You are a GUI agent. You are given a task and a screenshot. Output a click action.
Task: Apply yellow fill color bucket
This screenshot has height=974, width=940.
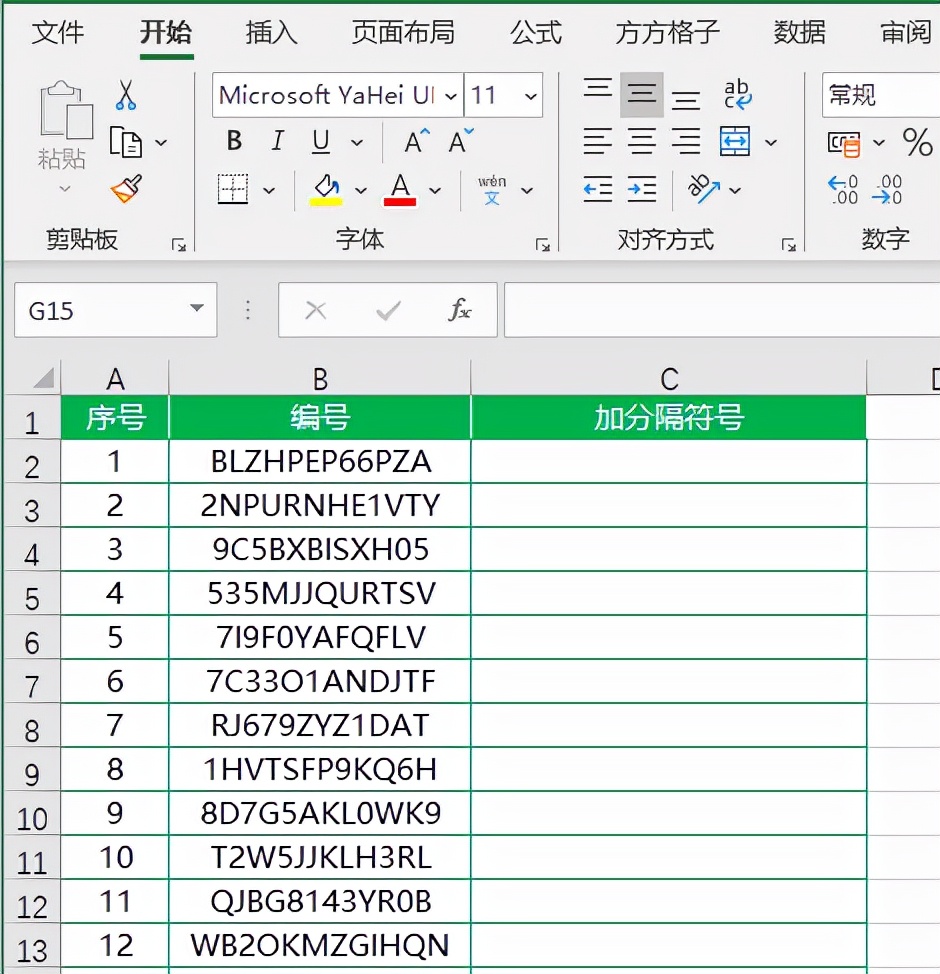click(326, 190)
